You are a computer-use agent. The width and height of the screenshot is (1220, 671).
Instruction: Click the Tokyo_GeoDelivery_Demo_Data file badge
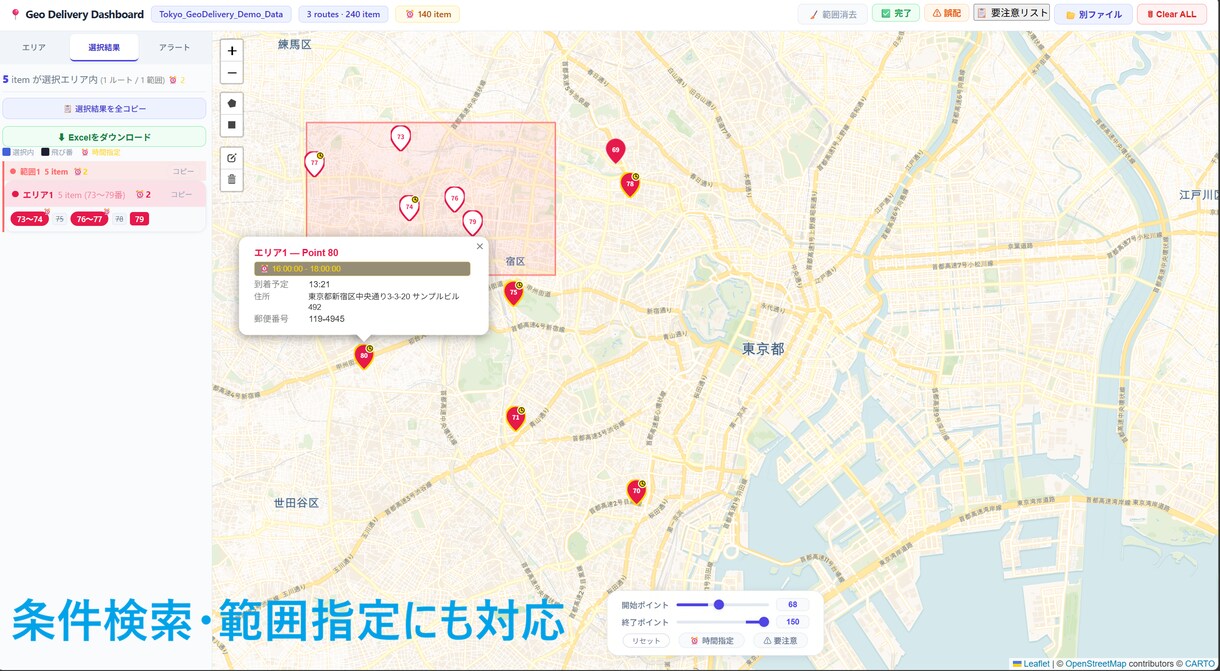[221, 14]
